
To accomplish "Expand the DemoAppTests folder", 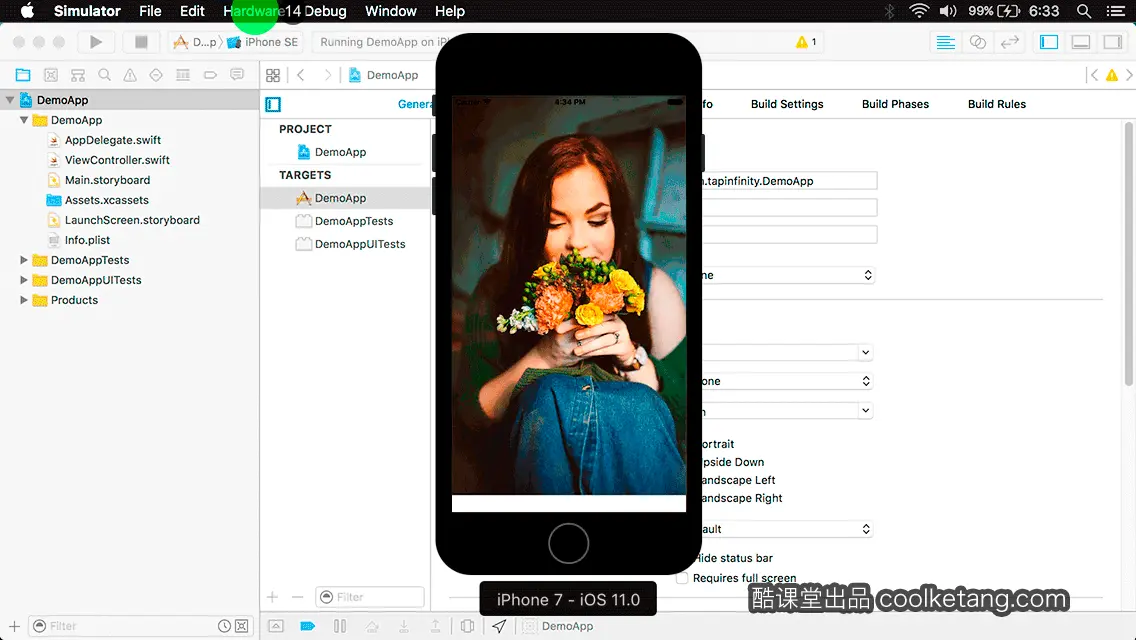I will (24, 259).
